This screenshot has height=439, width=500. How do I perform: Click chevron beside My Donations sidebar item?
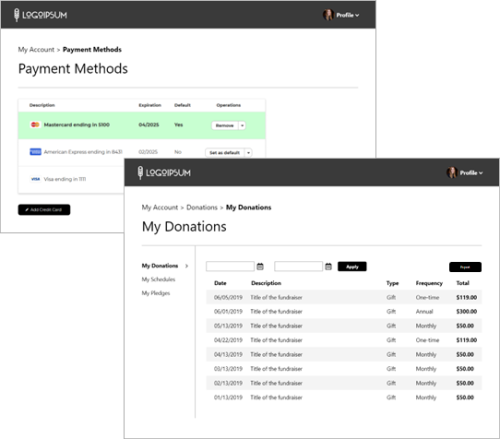[x=187, y=266]
